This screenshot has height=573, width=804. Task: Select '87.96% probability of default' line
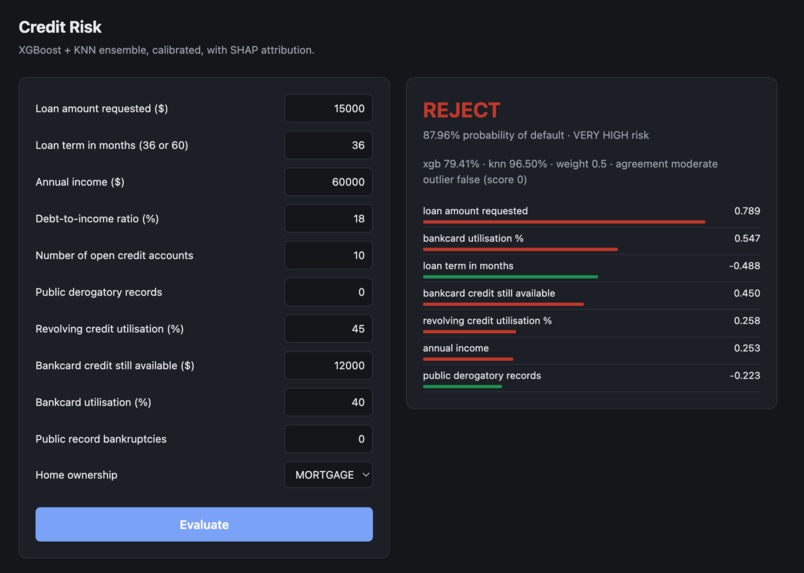pyautogui.click(x=536, y=135)
